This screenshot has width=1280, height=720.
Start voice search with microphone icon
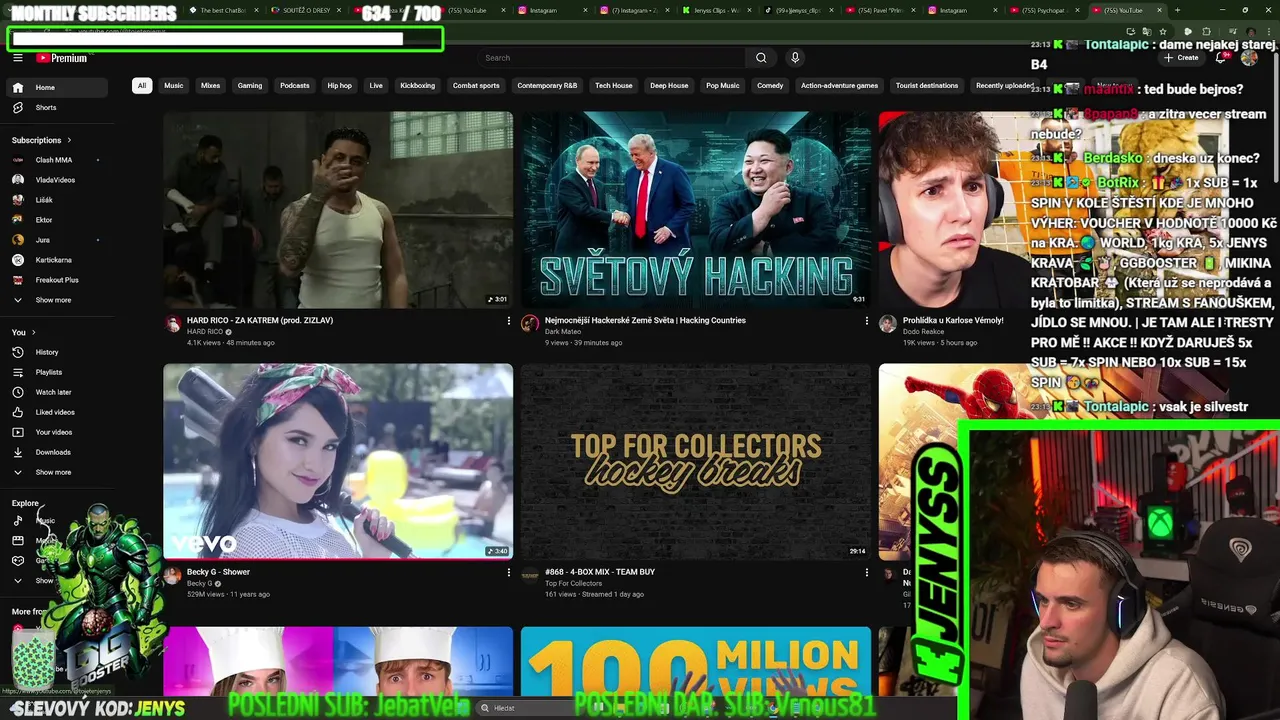pos(795,58)
